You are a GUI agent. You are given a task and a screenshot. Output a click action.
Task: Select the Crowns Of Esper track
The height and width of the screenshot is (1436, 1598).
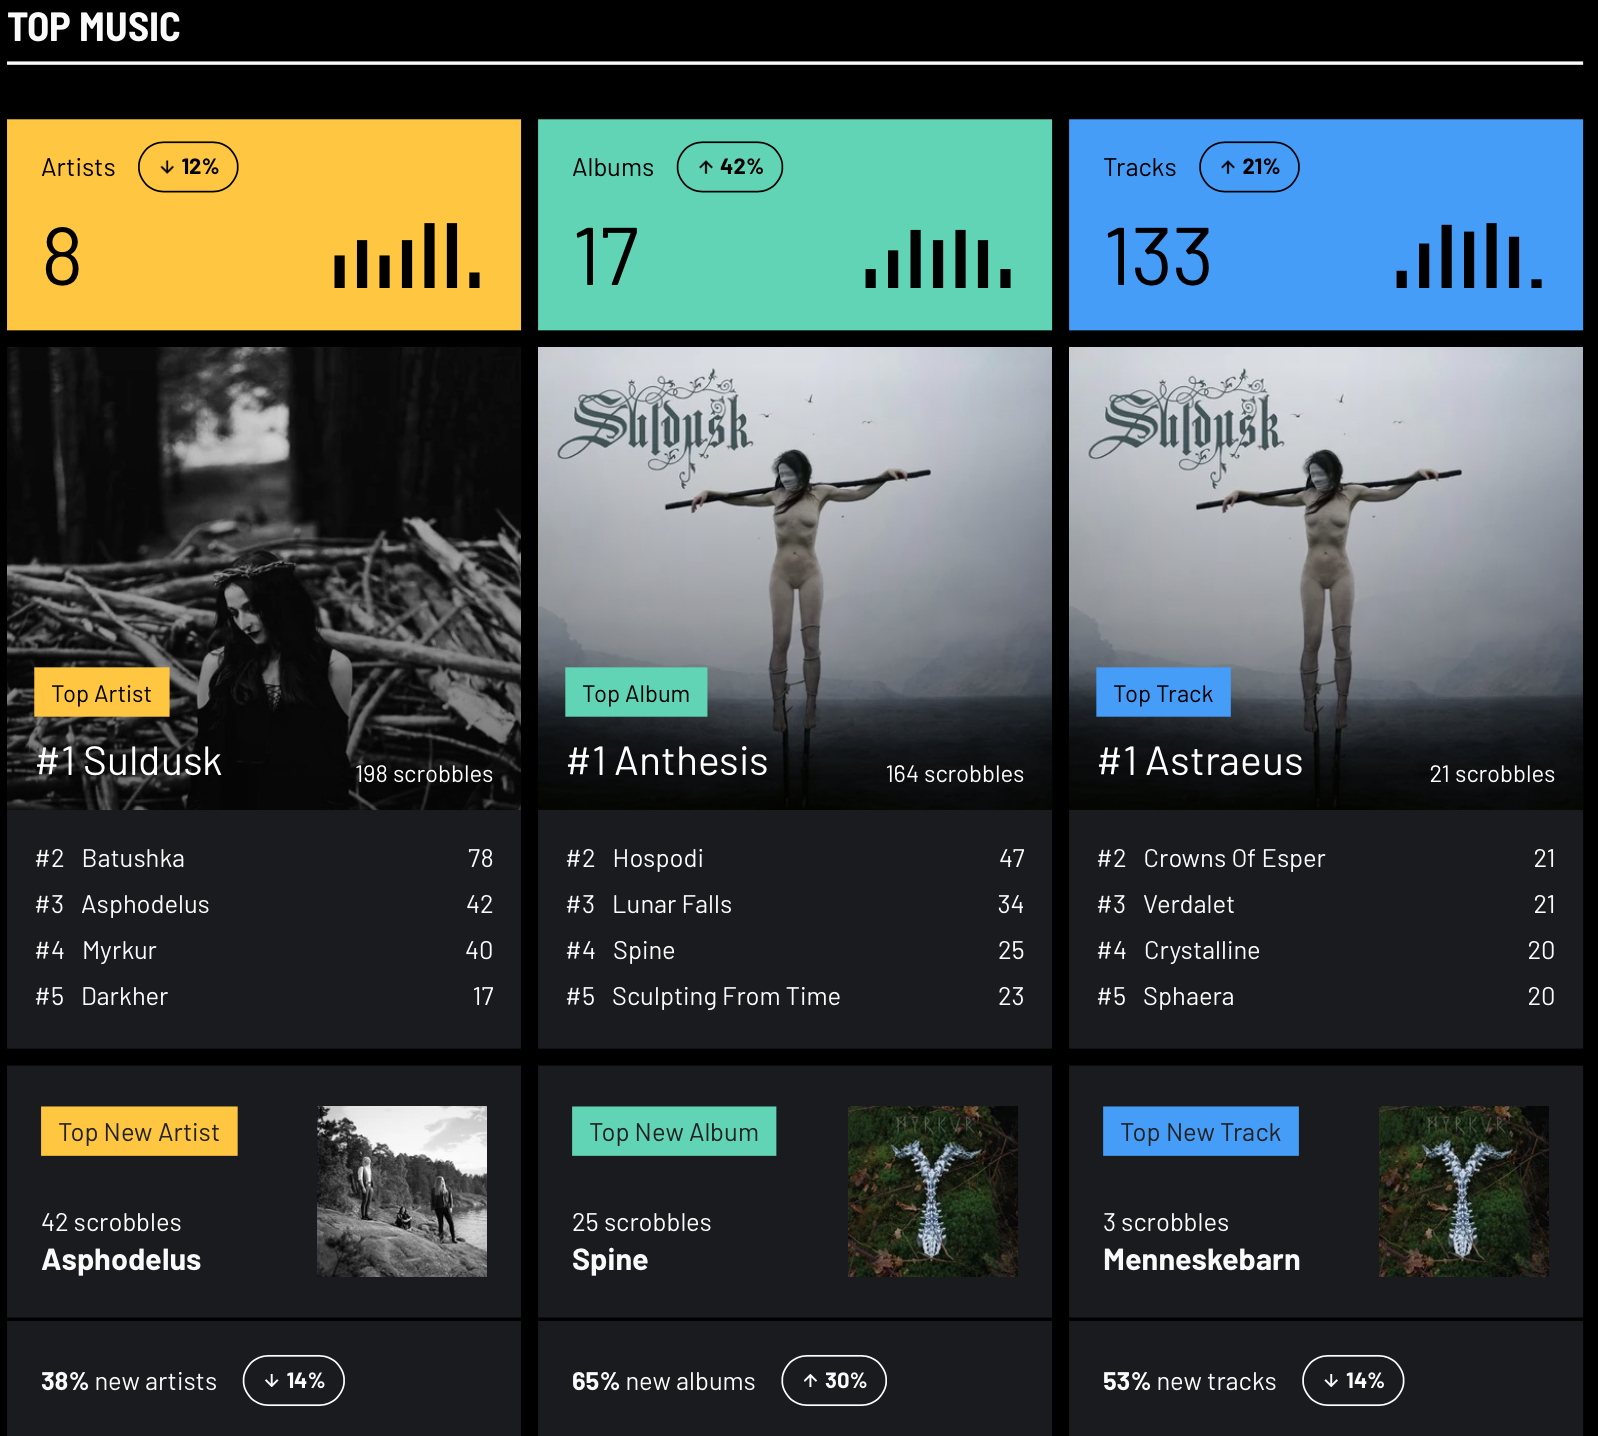point(1233,859)
